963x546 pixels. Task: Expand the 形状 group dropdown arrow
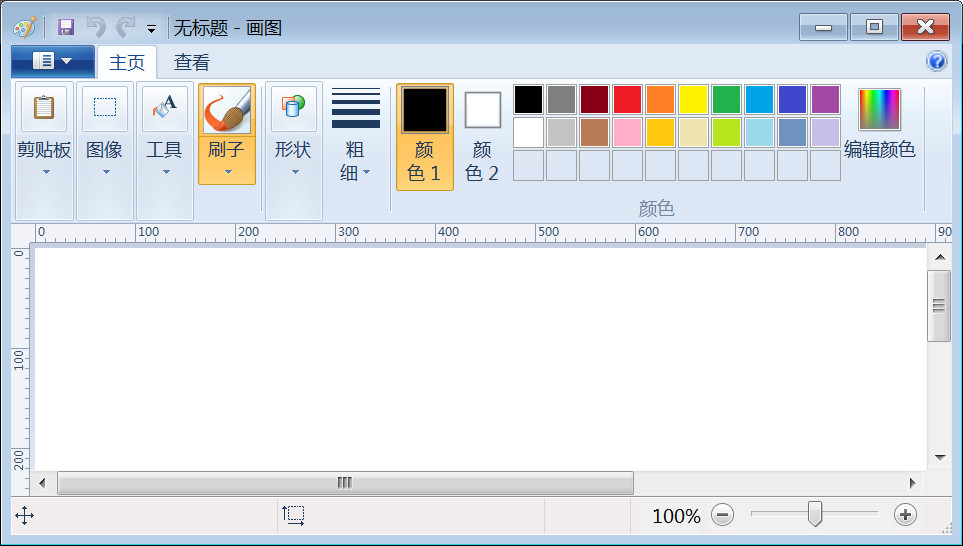[x=295, y=172]
